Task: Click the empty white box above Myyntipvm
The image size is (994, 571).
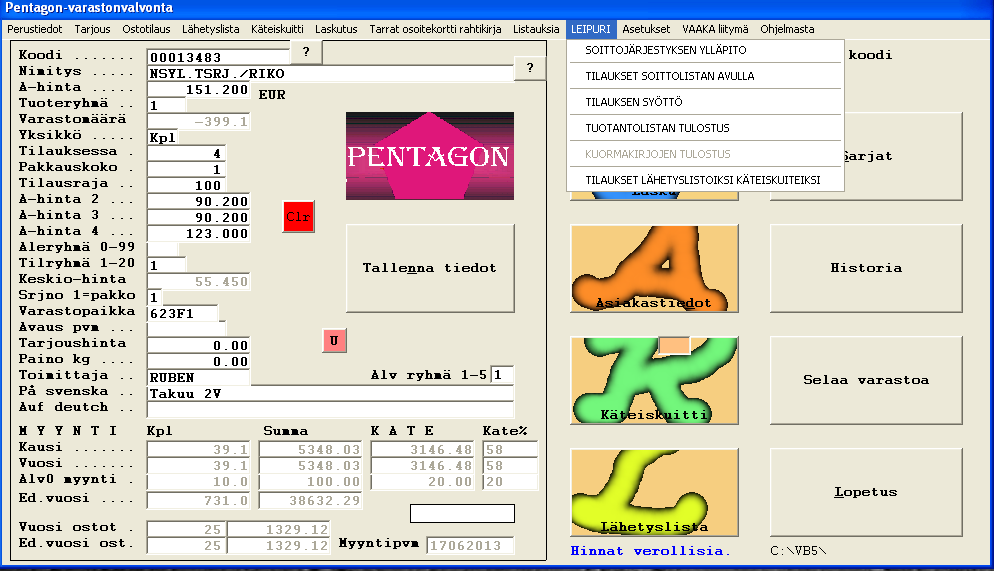Action: pos(462,513)
